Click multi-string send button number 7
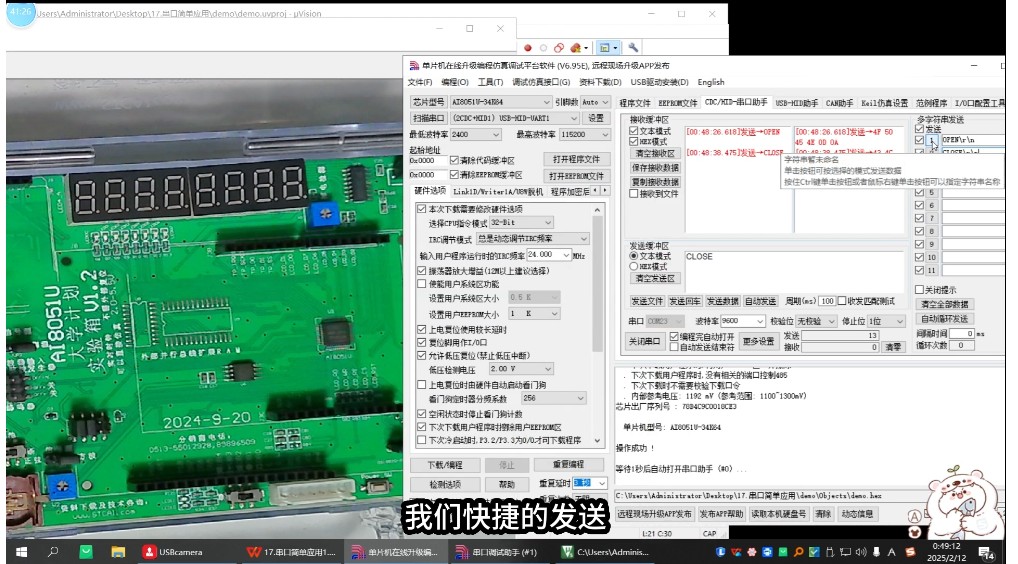 coord(932,218)
